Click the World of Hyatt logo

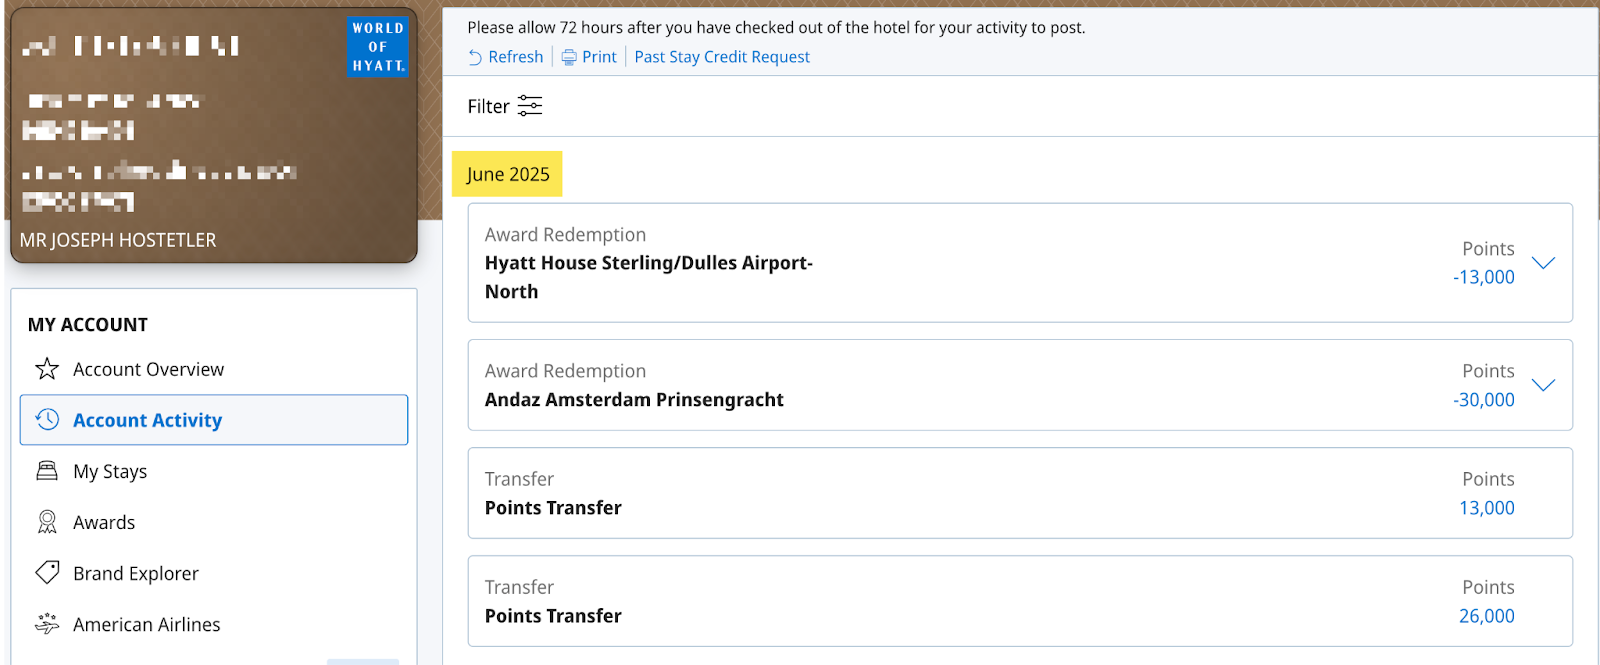378,47
